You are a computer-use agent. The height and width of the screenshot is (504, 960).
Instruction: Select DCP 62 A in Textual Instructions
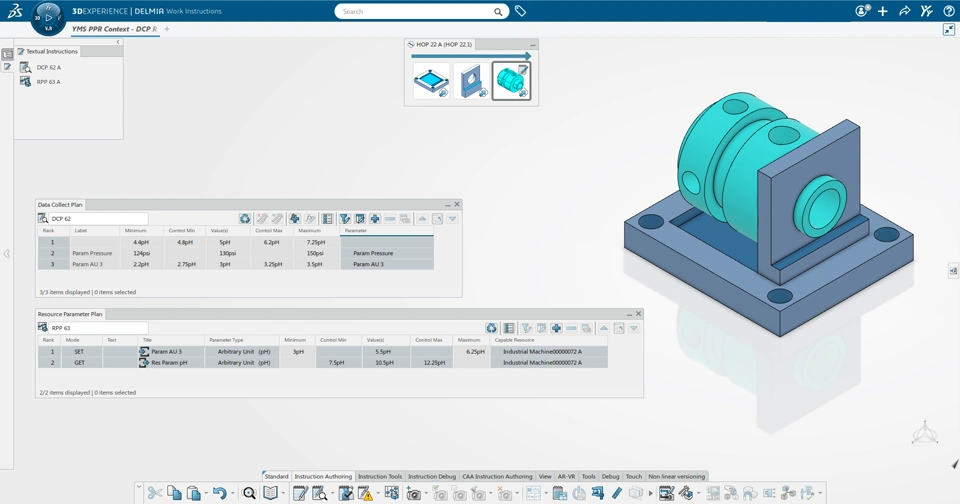[x=48, y=67]
